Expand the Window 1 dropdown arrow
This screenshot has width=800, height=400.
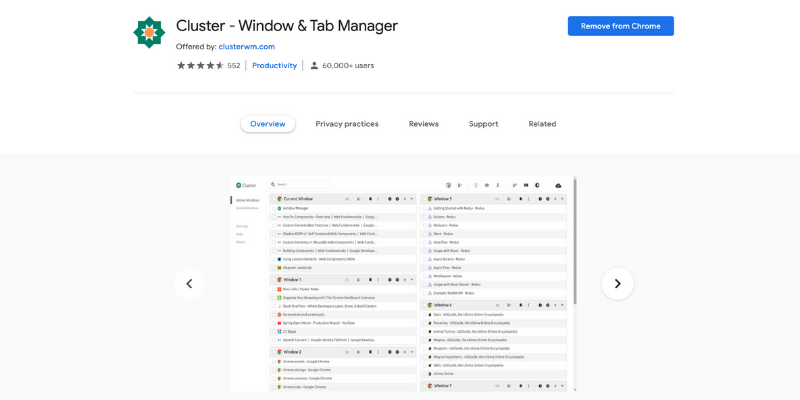click(412, 280)
